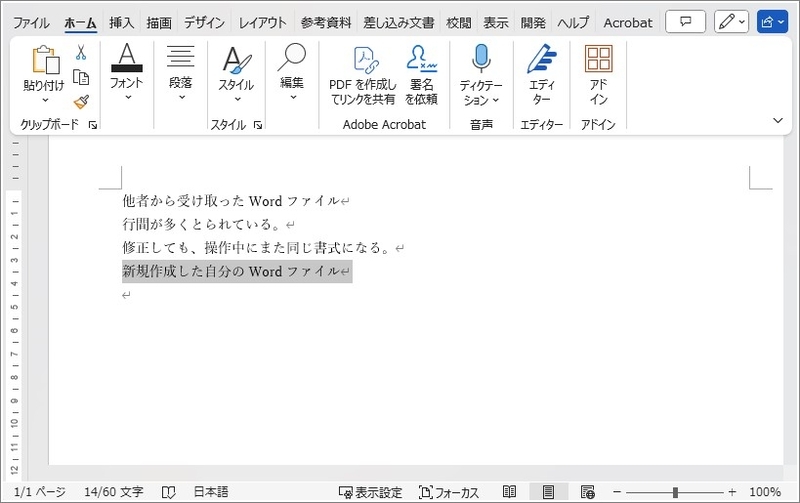Zoom in with plus button

click(x=732, y=492)
